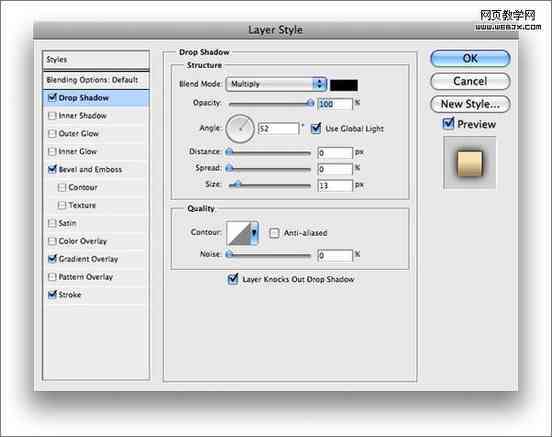
Task: Uncheck the Drop Shadow checkbox
Action: [x=52, y=97]
